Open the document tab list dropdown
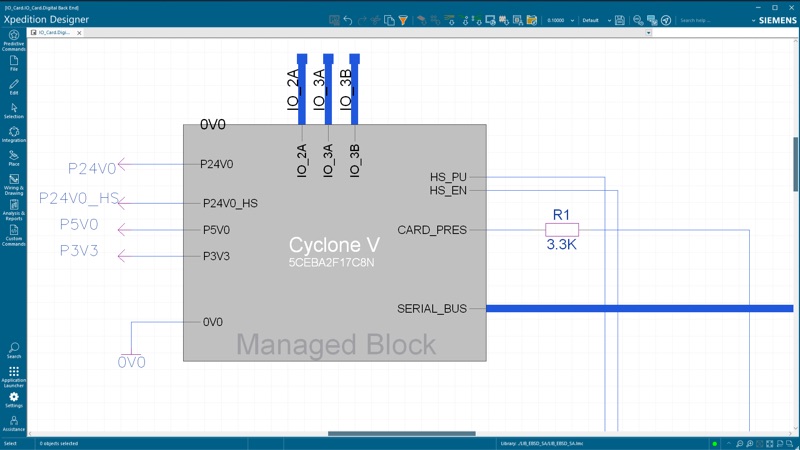Viewport: 800px width, 450px height. tap(648, 33)
